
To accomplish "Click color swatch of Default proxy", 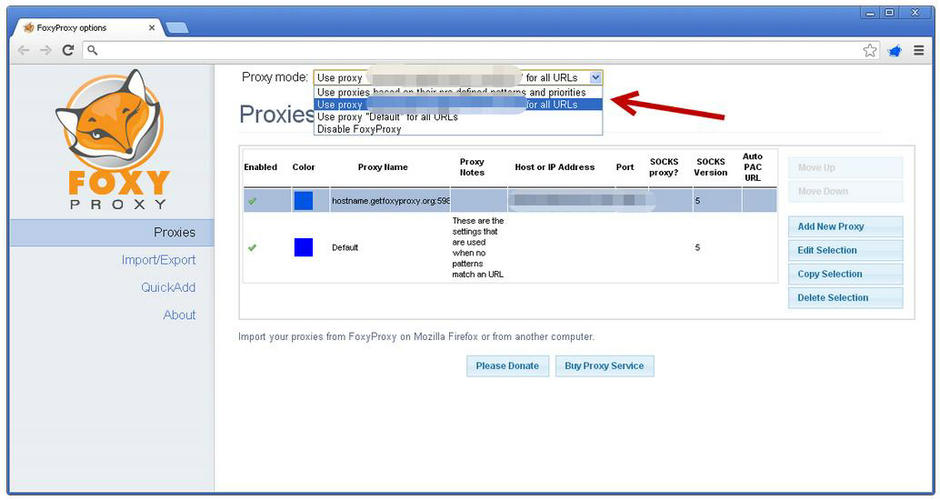I will pyautogui.click(x=303, y=247).
